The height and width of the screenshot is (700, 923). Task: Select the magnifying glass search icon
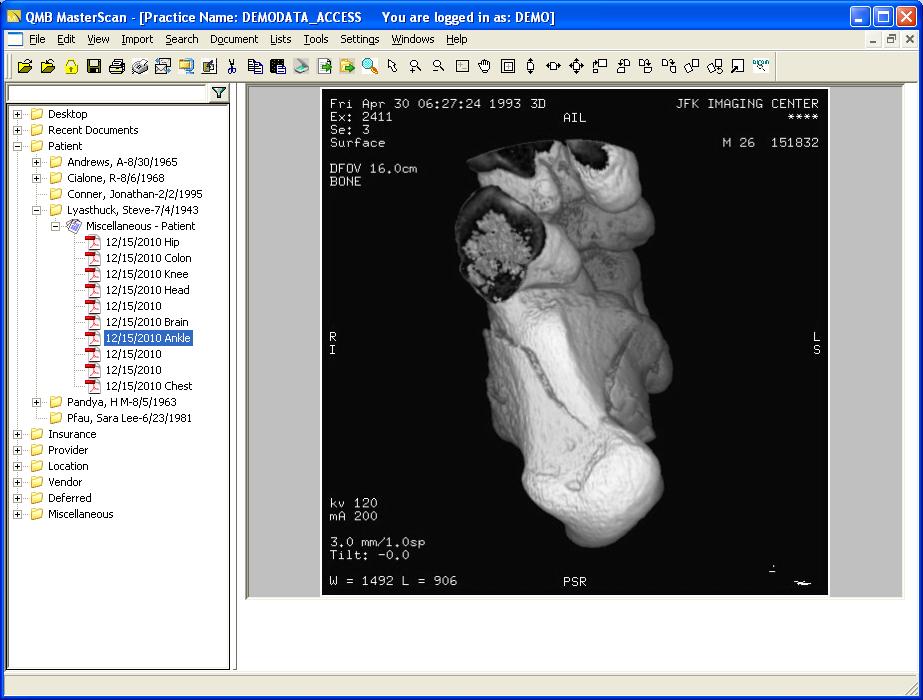[370, 67]
